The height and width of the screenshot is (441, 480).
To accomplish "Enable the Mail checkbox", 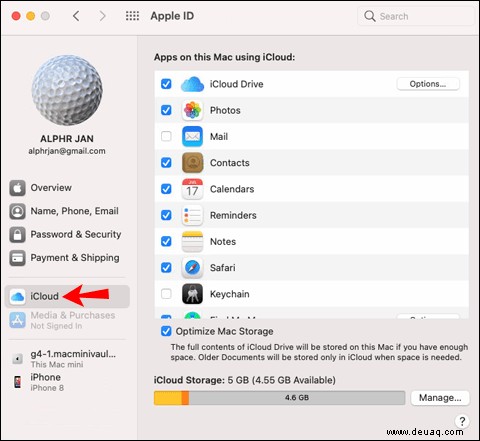I will [x=166, y=136].
